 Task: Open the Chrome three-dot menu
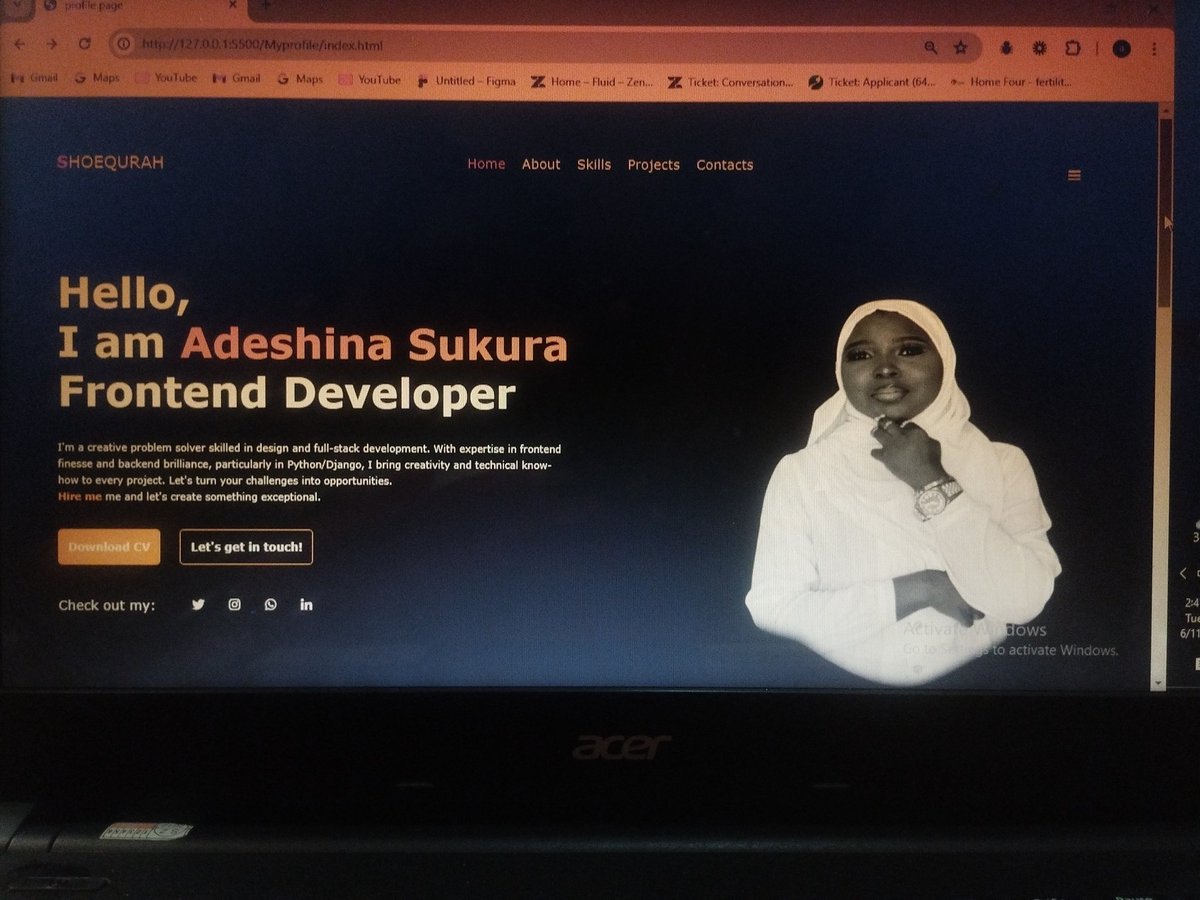tap(1156, 46)
